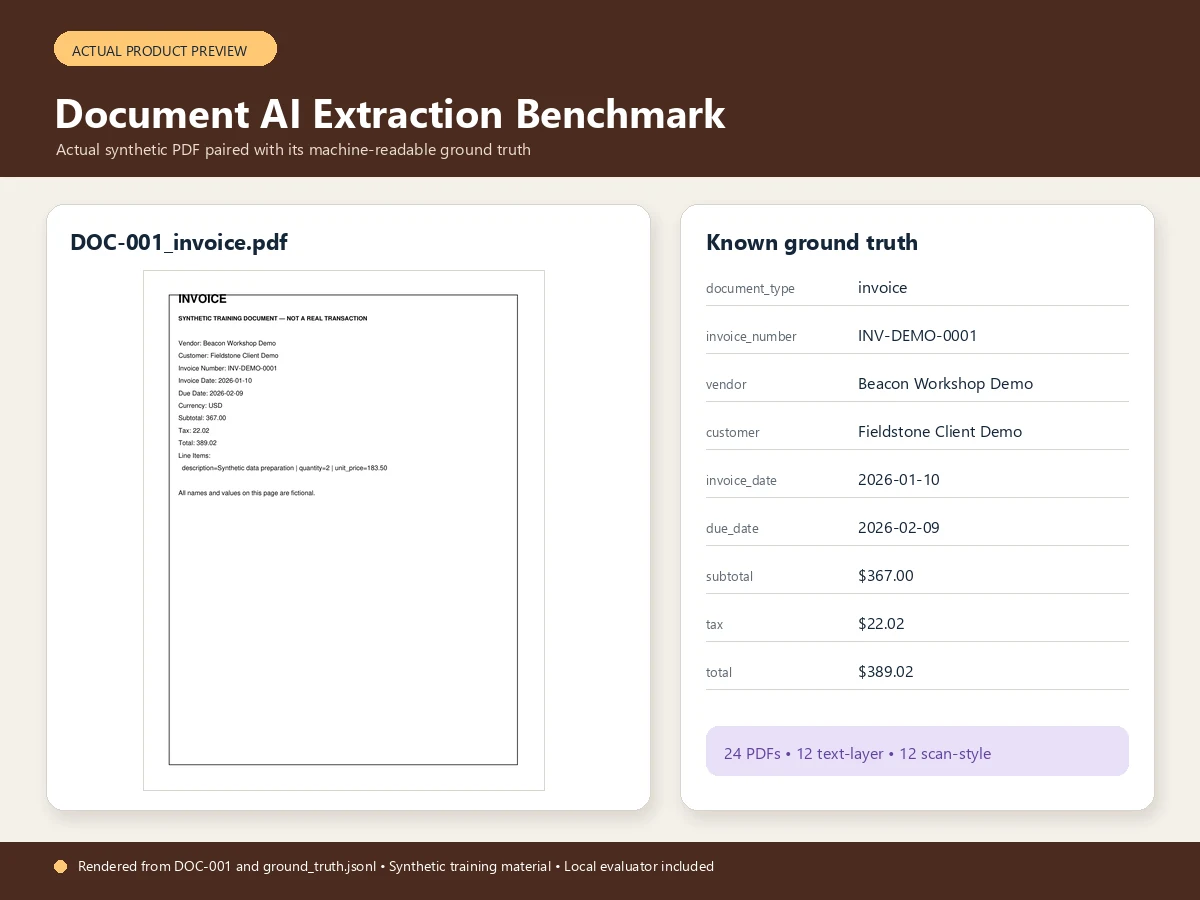Click the INV-DEMO-0001 value
This screenshot has height=900, width=1200.
(x=917, y=336)
